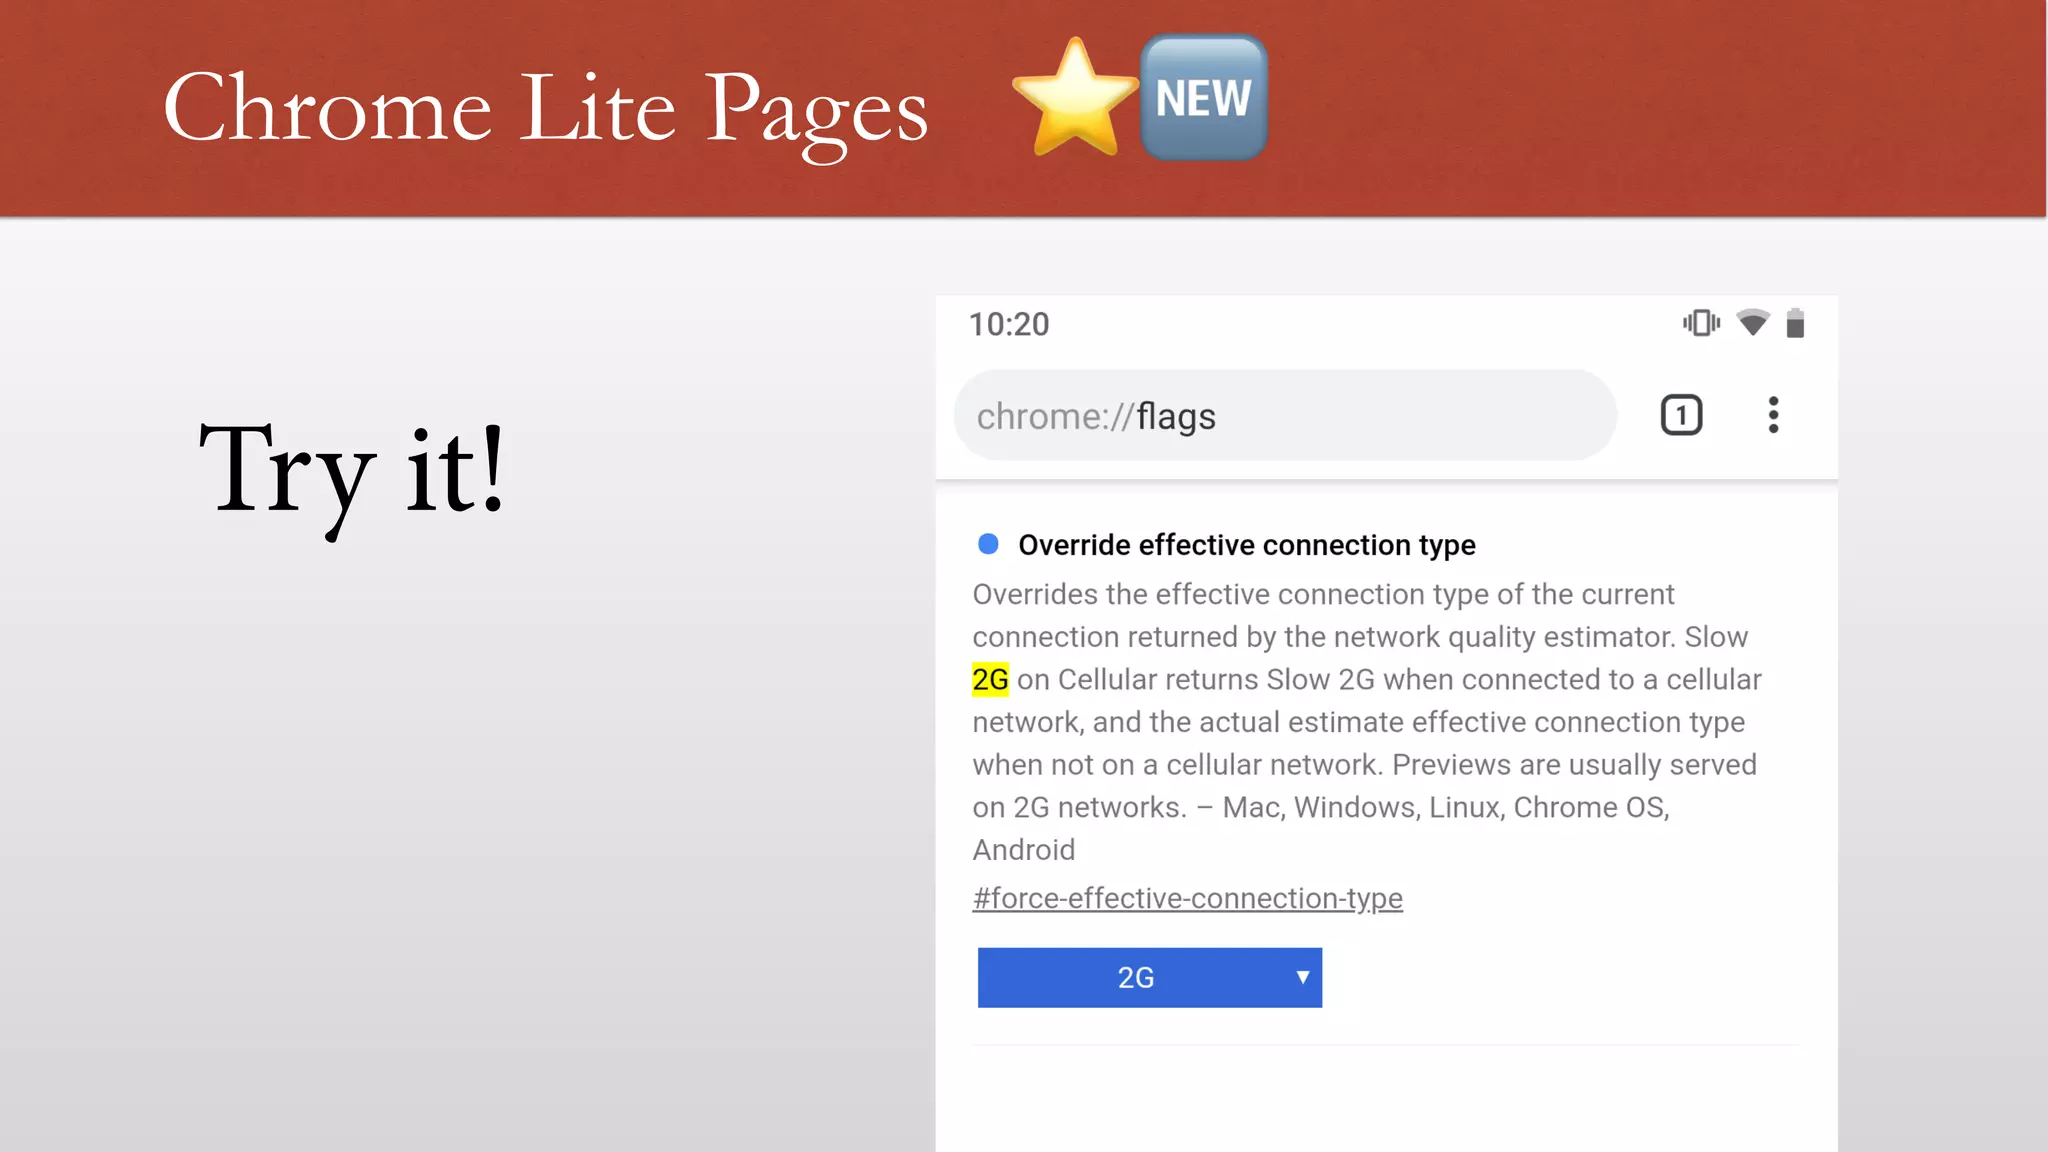The height and width of the screenshot is (1152, 2048).
Task: Click the Wi-Fi signal status icon
Action: [1752, 323]
